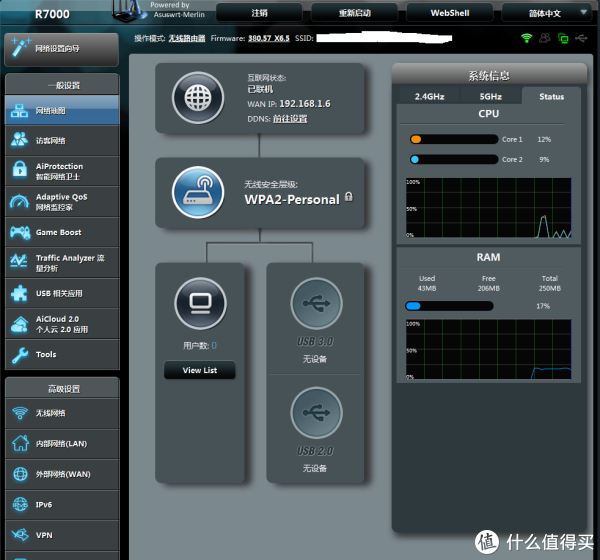Click the WebShell button

click(450, 13)
